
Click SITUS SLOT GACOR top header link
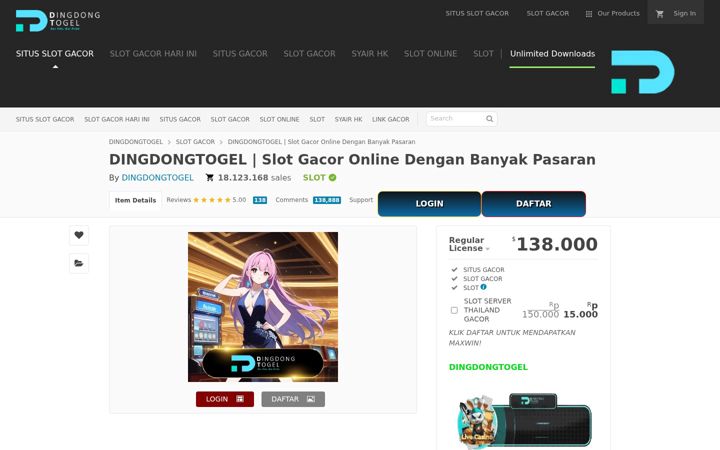tap(477, 13)
